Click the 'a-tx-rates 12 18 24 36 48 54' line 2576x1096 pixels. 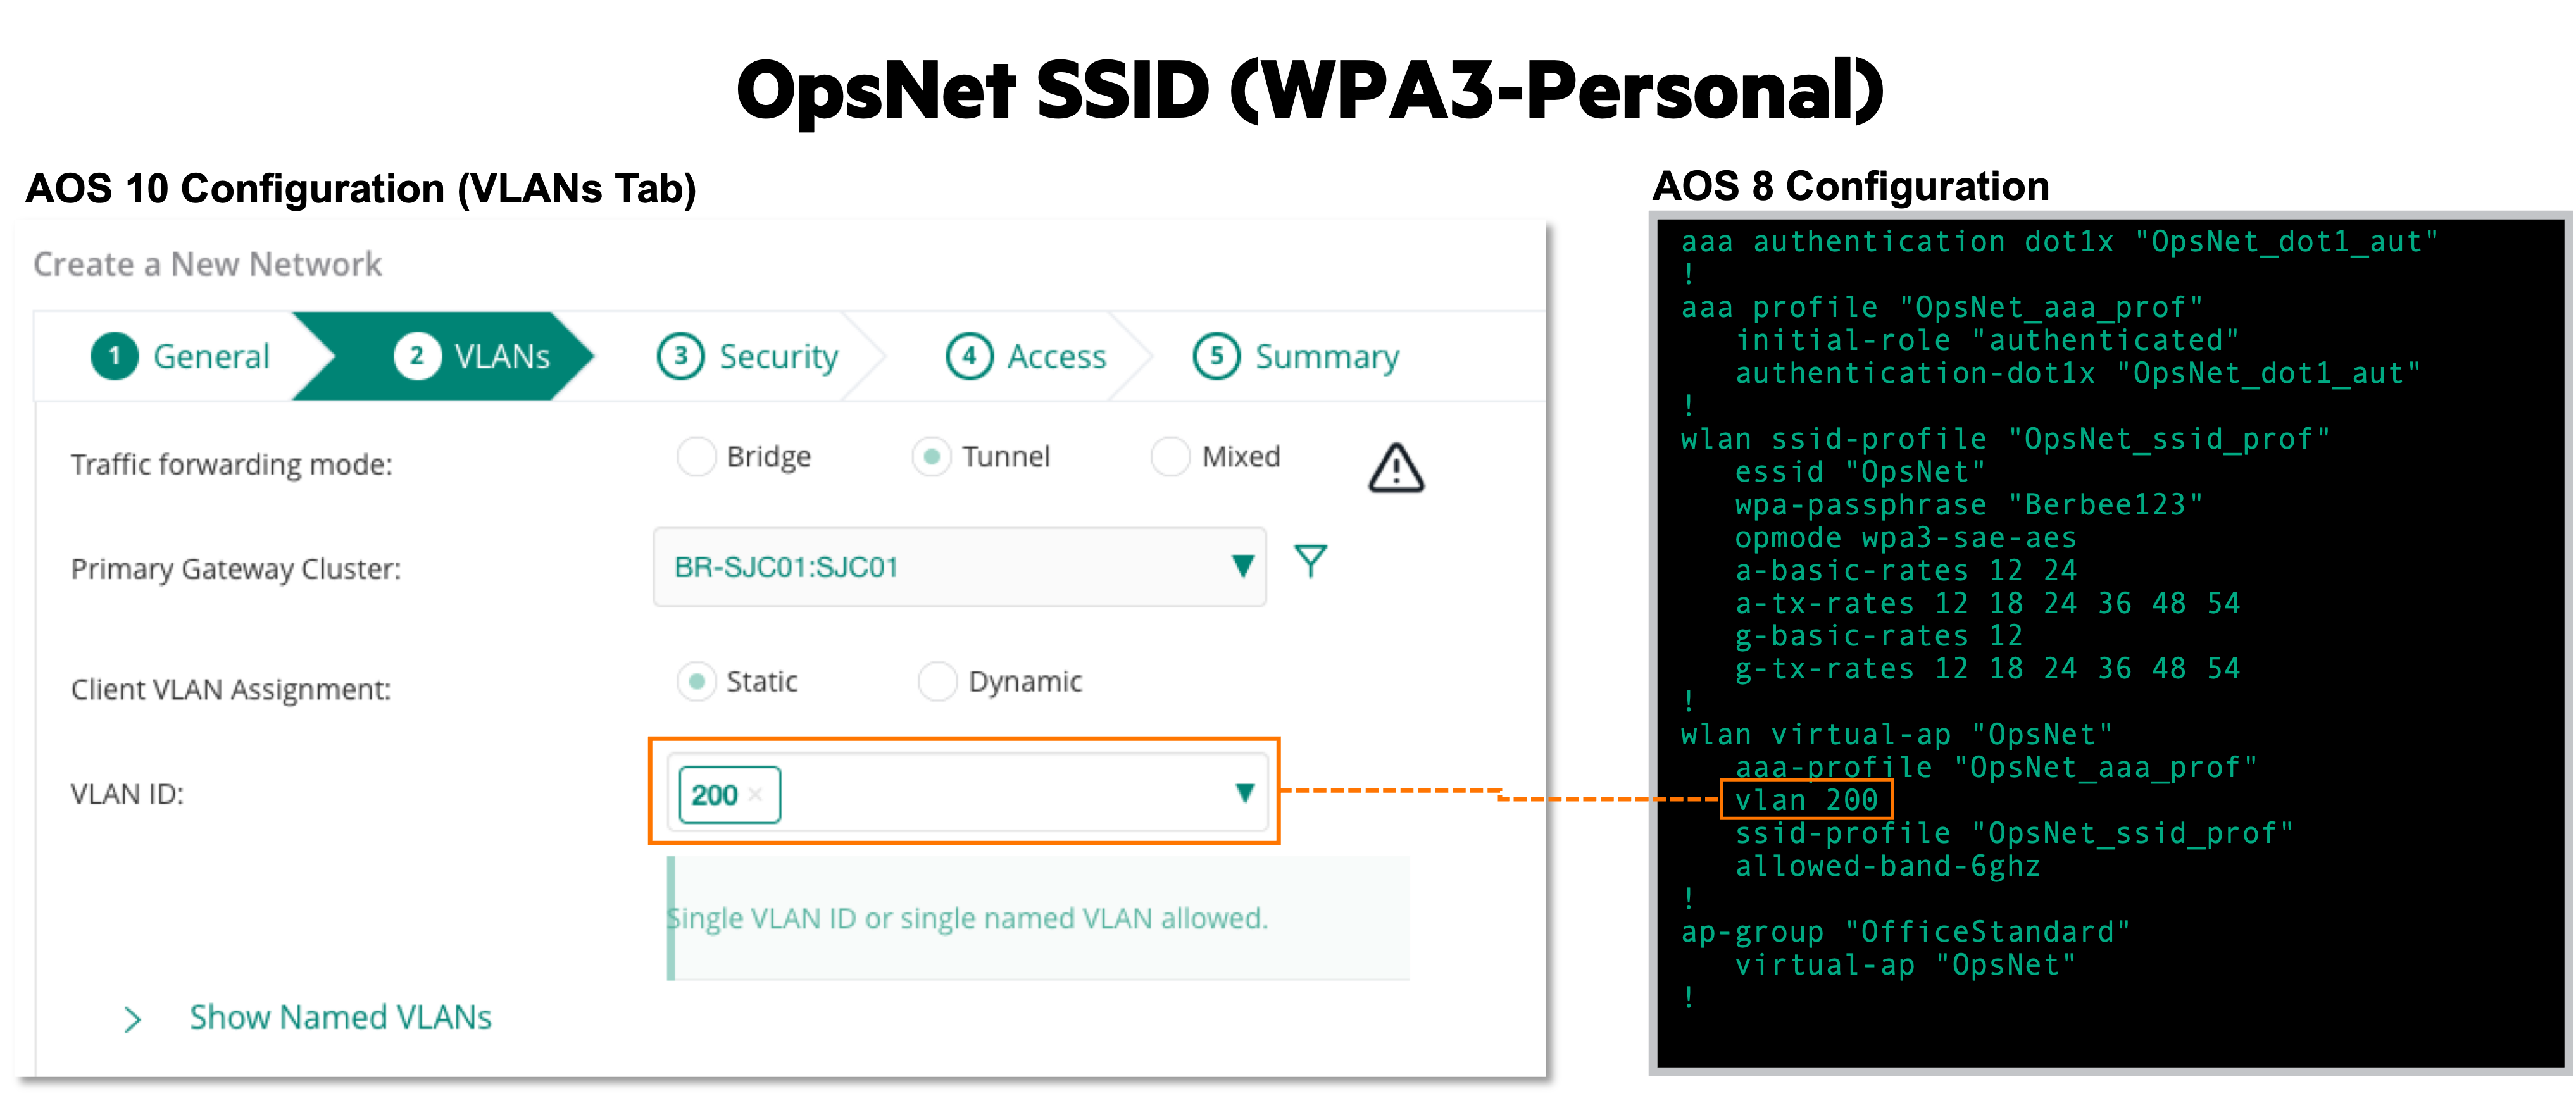[x=1987, y=604]
